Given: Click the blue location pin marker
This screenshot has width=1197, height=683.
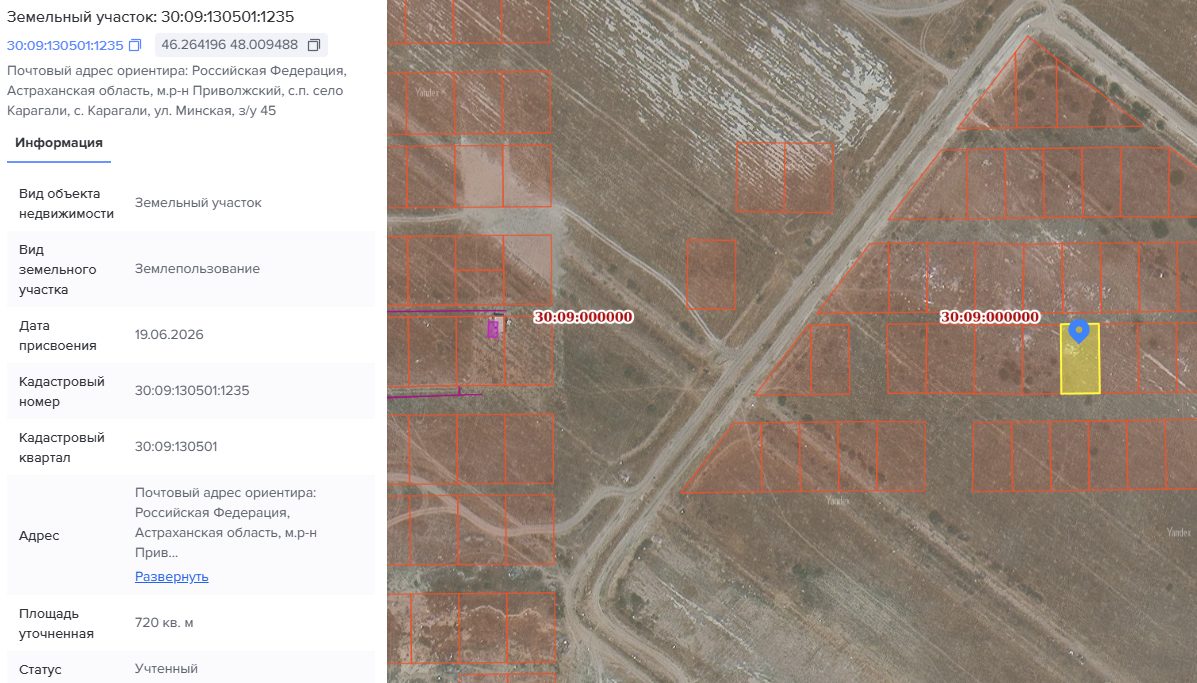Looking at the screenshot, I should click(1079, 331).
